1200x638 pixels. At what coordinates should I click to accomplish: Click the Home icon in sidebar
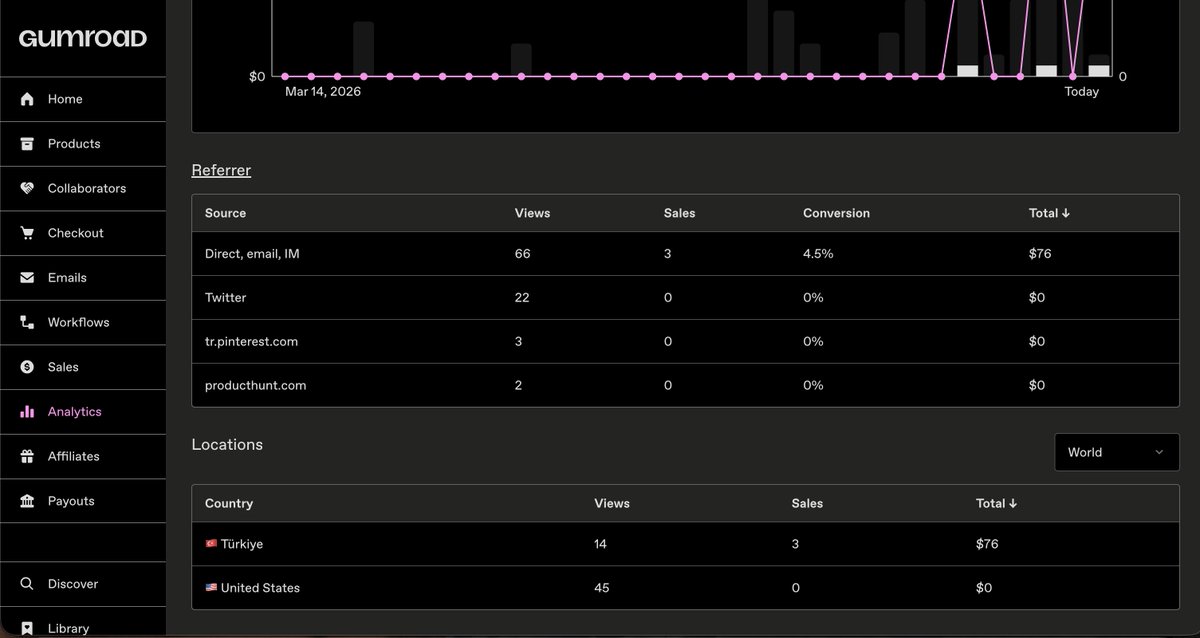coord(27,99)
